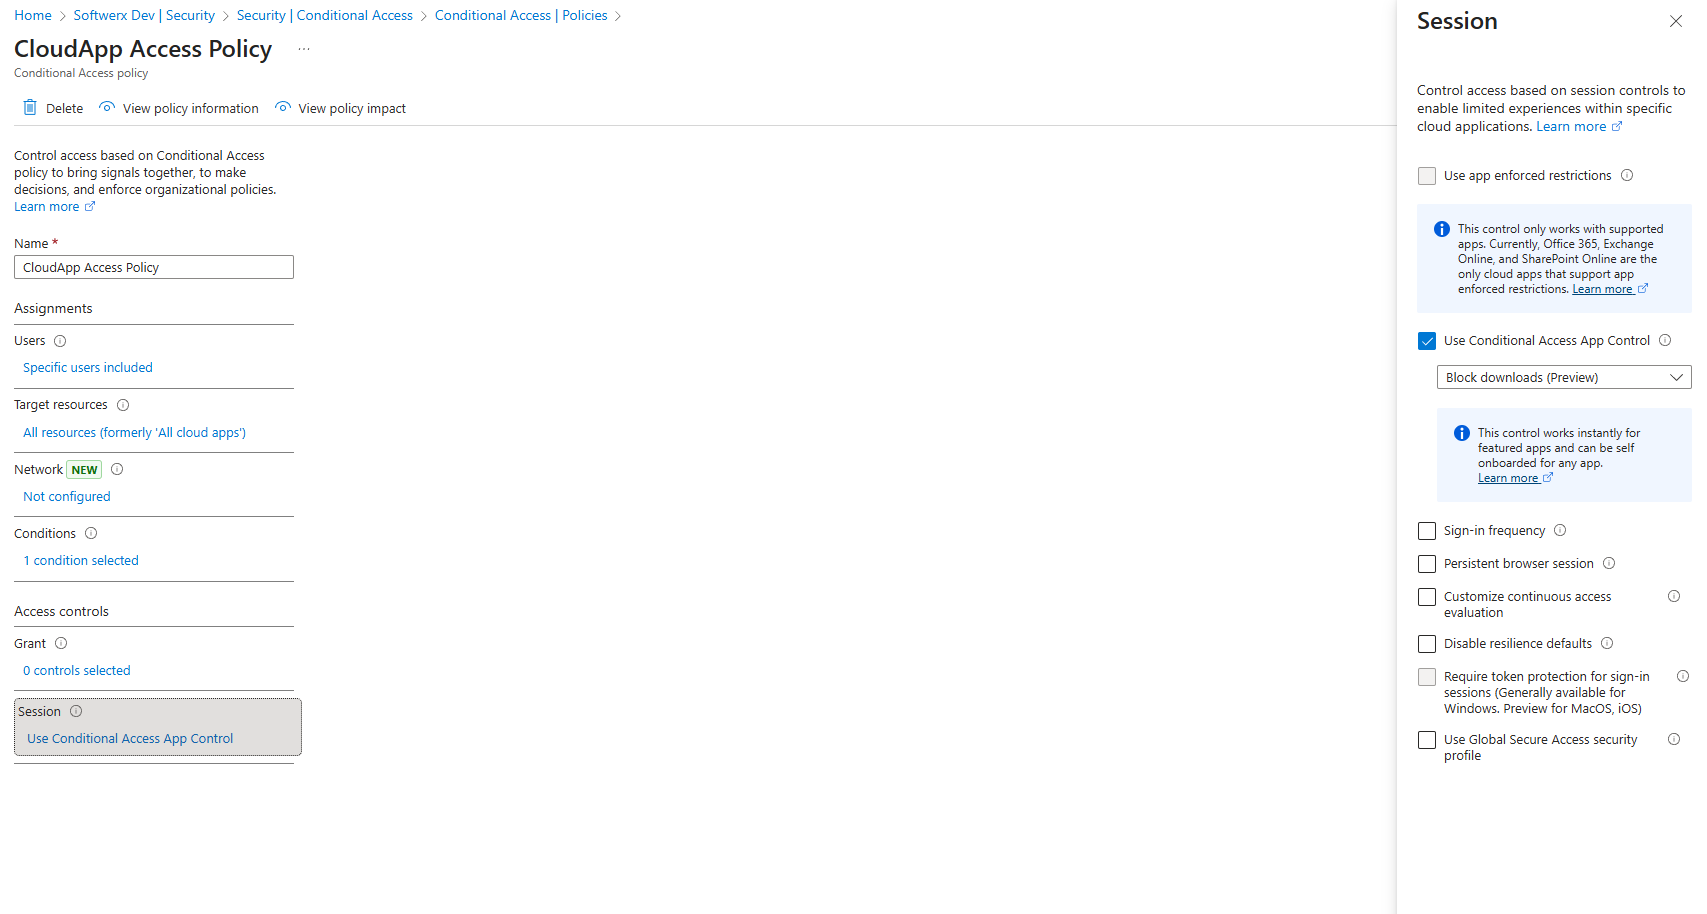1707x914 pixels.
Task: Click info icon next to Sign-in frequency
Action: pyautogui.click(x=1560, y=530)
